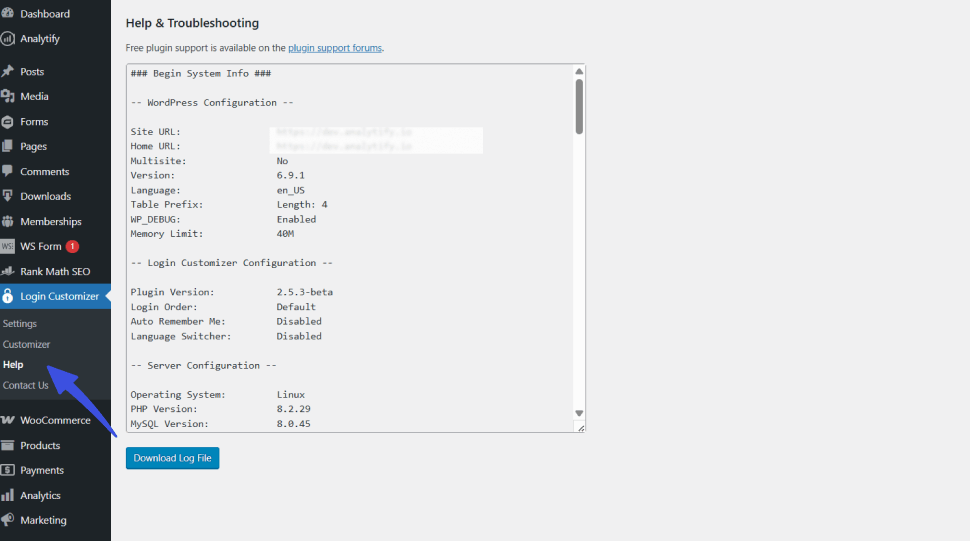This screenshot has width=970, height=541.
Task: Open the Memberships menu label
Action: (51, 221)
